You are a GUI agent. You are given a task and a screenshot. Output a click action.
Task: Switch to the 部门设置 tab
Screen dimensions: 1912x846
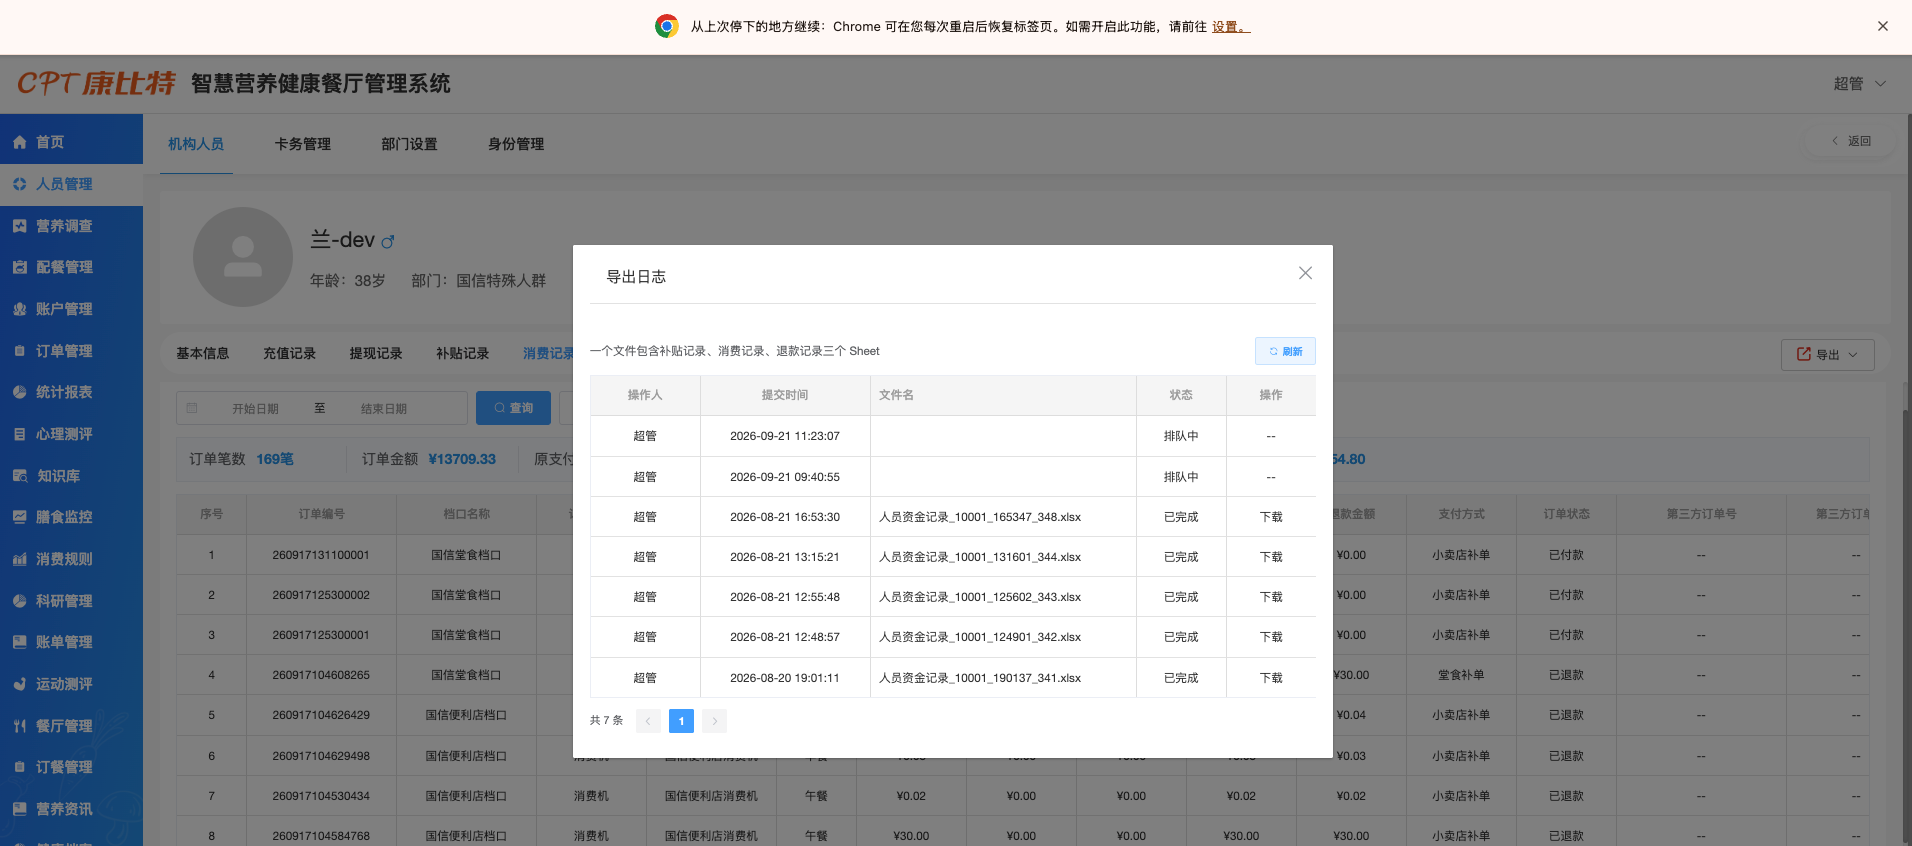[x=409, y=144]
